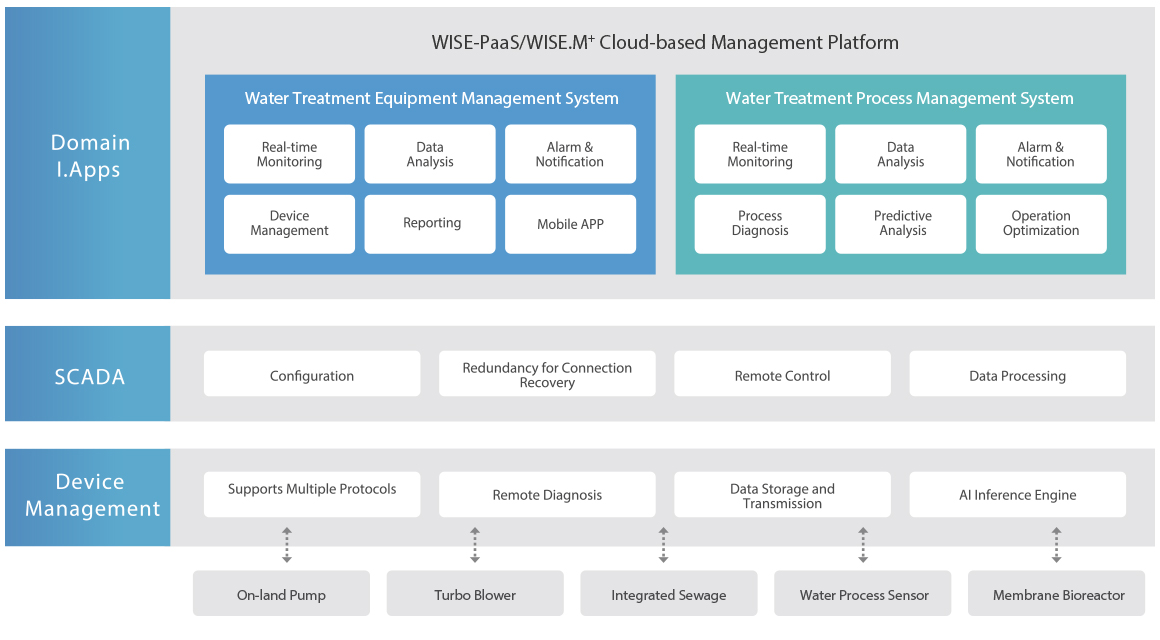
Task: Click the dotted arrow above Integrated Sewage
Action: (664, 545)
